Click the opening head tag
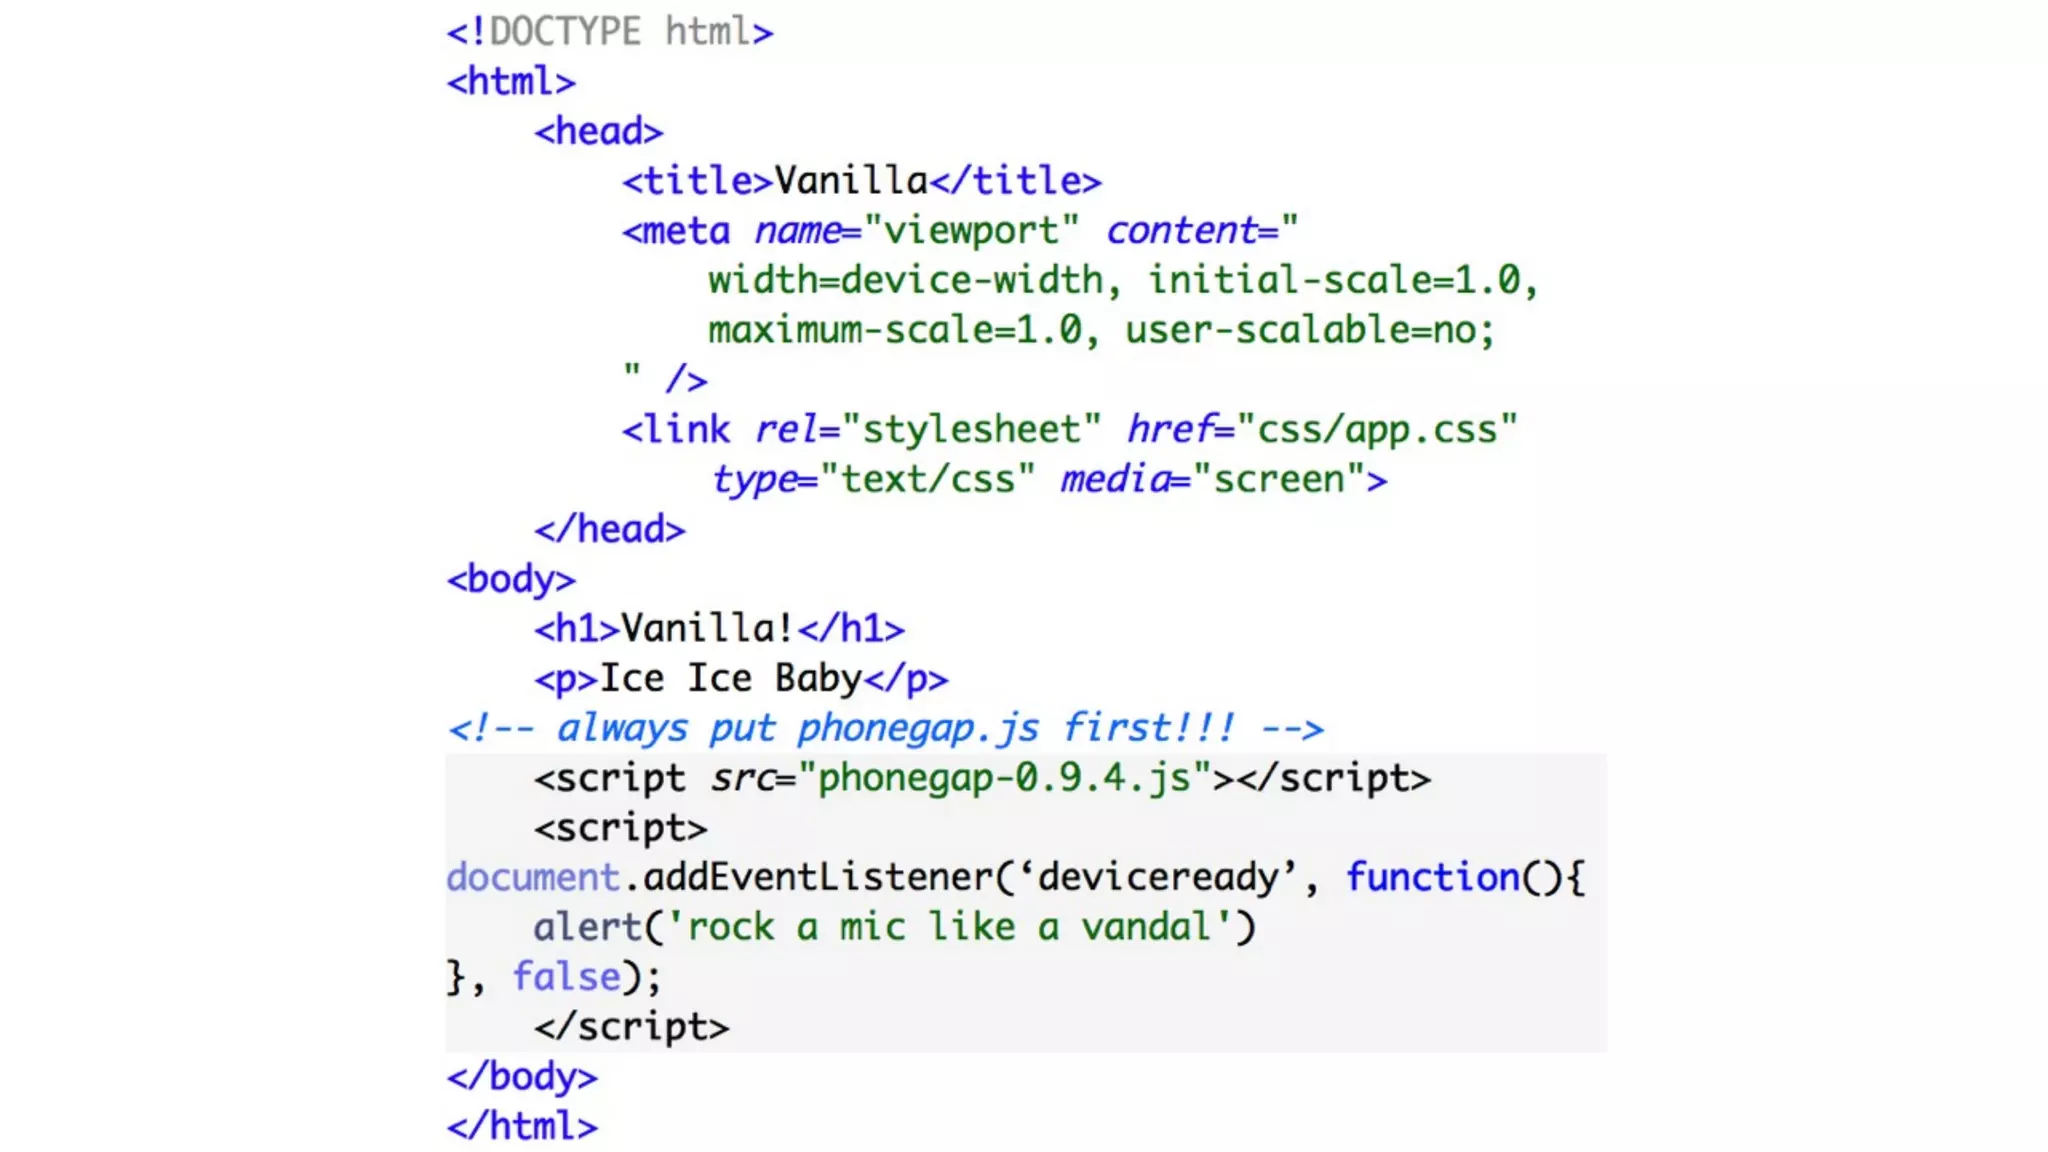 (598, 132)
